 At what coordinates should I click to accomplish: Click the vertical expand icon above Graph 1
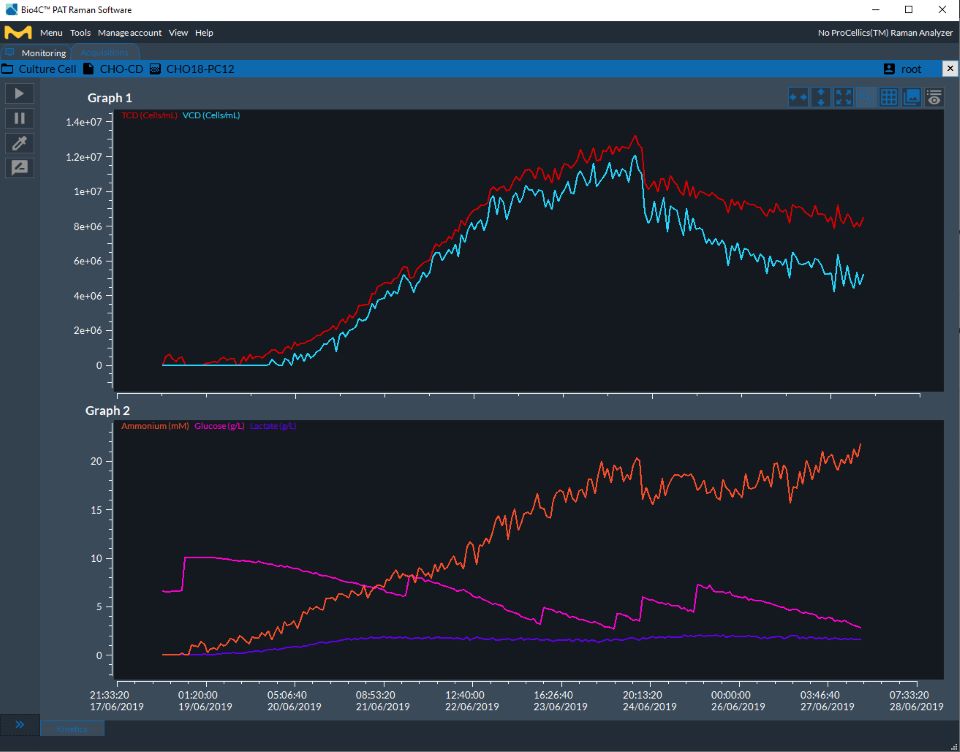(822, 97)
